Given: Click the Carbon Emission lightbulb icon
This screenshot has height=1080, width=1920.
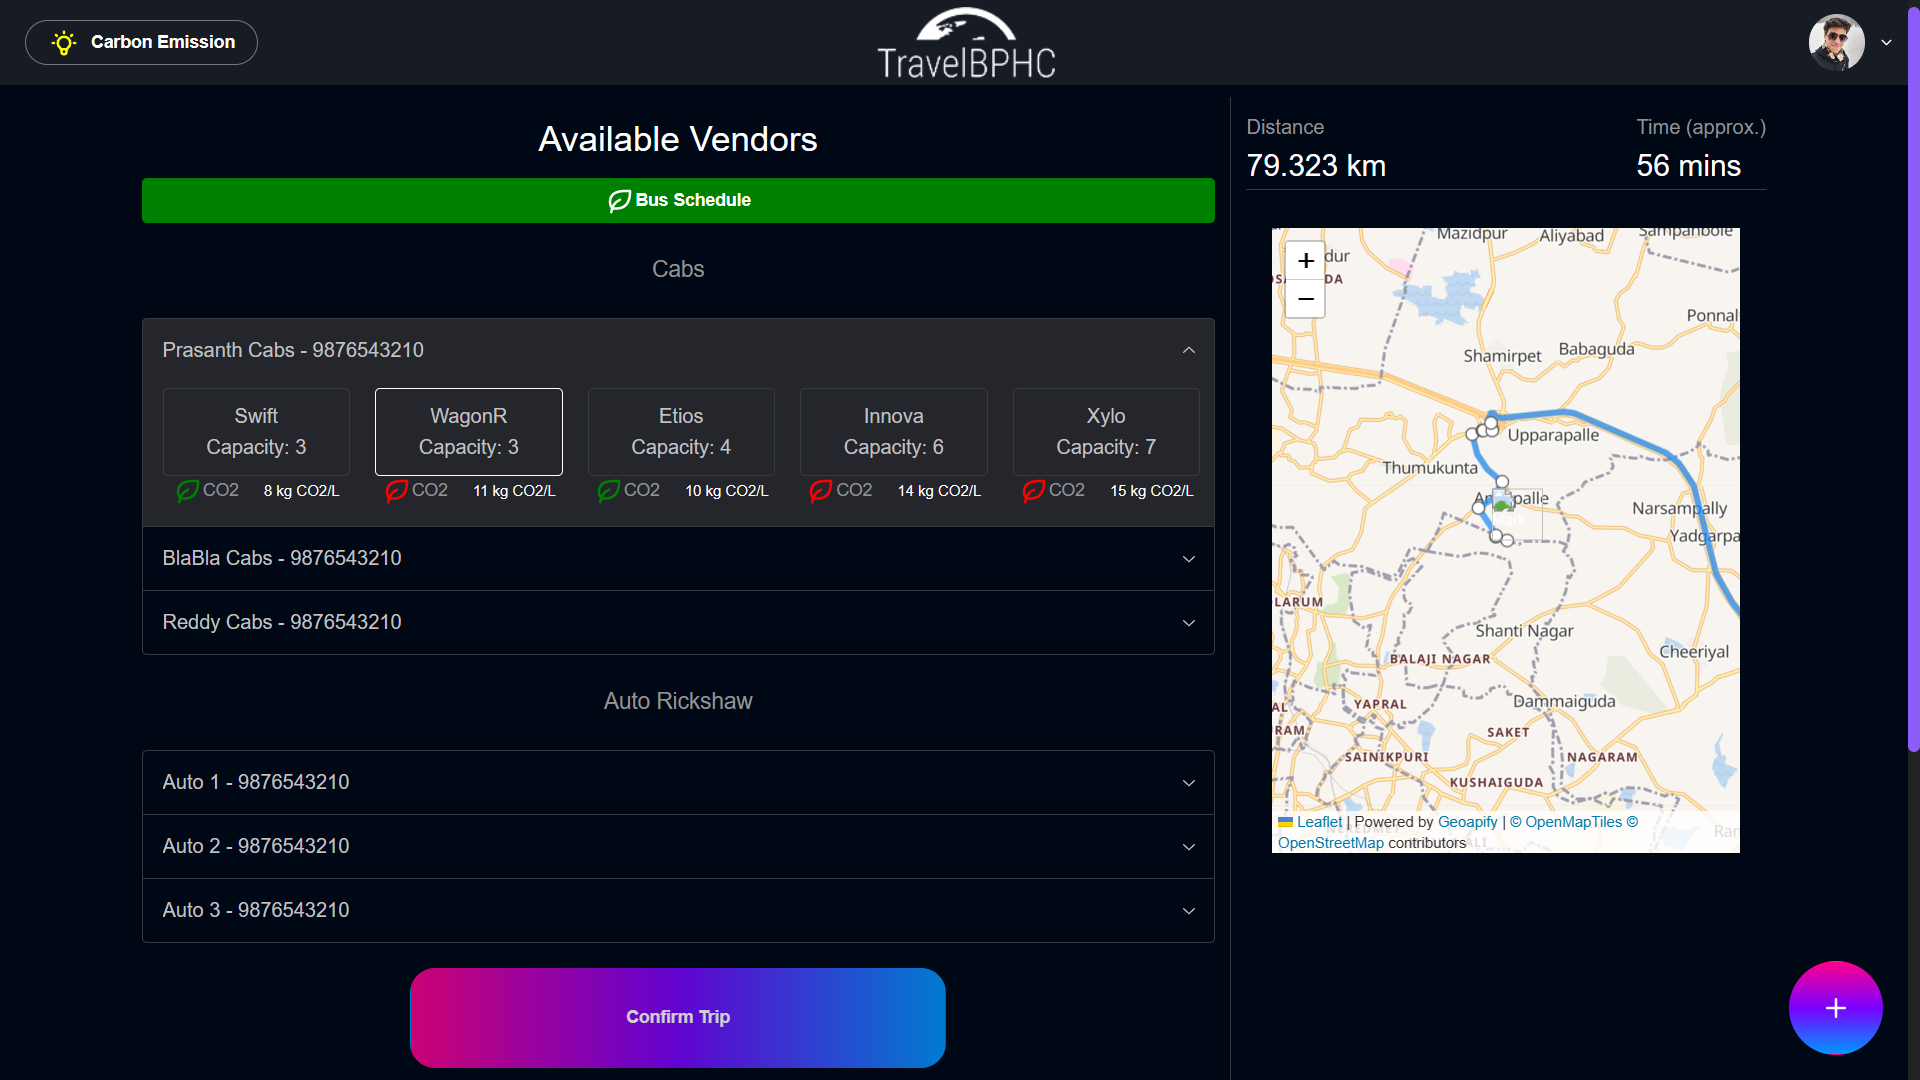Looking at the screenshot, I should pyautogui.click(x=64, y=43).
